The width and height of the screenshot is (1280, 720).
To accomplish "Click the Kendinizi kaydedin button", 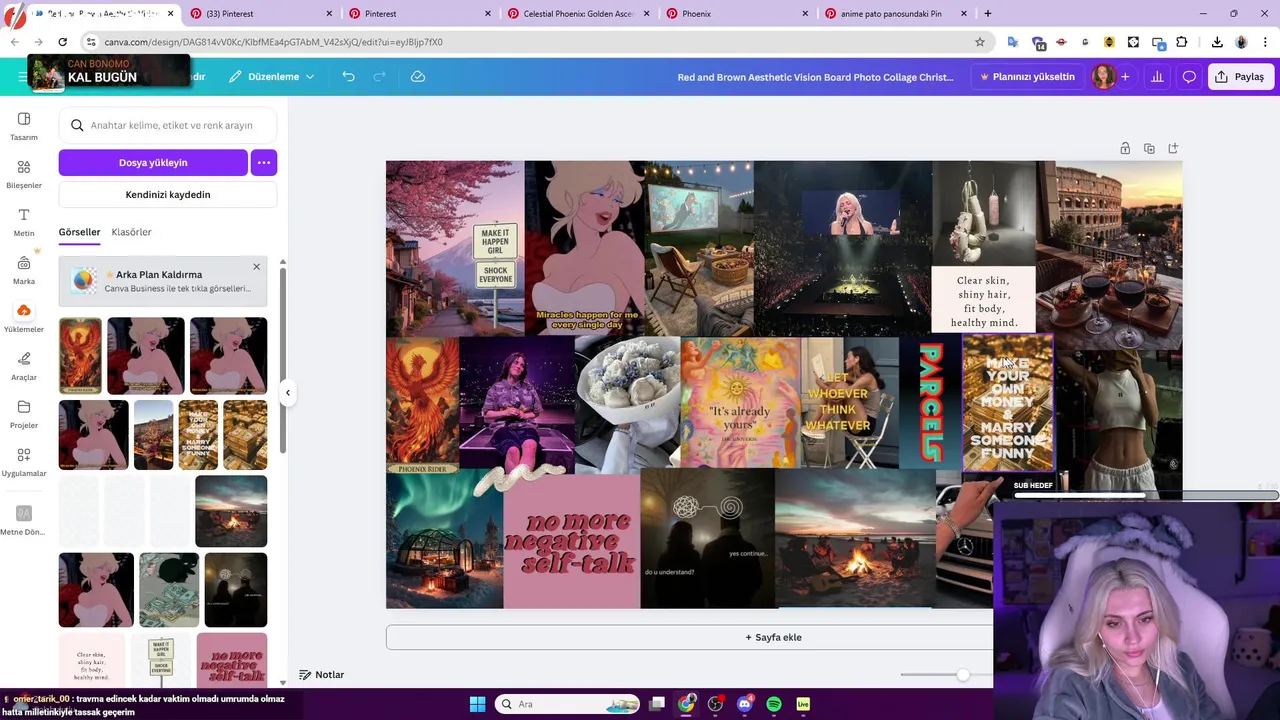I will pos(168,194).
